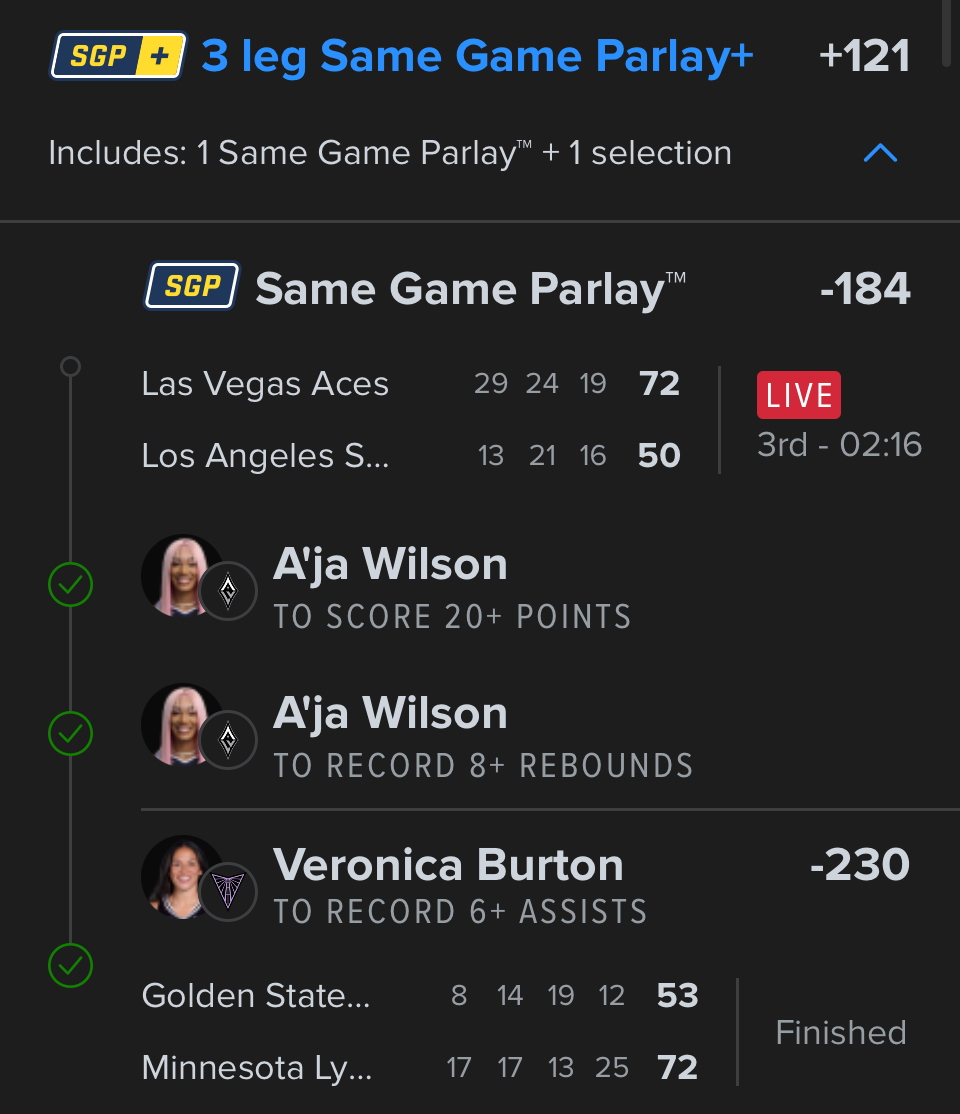Image resolution: width=960 pixels, height=1114 pixels.
Task: Click Valkyries team logo beside Veronica Burton
Action: [228, 890]
